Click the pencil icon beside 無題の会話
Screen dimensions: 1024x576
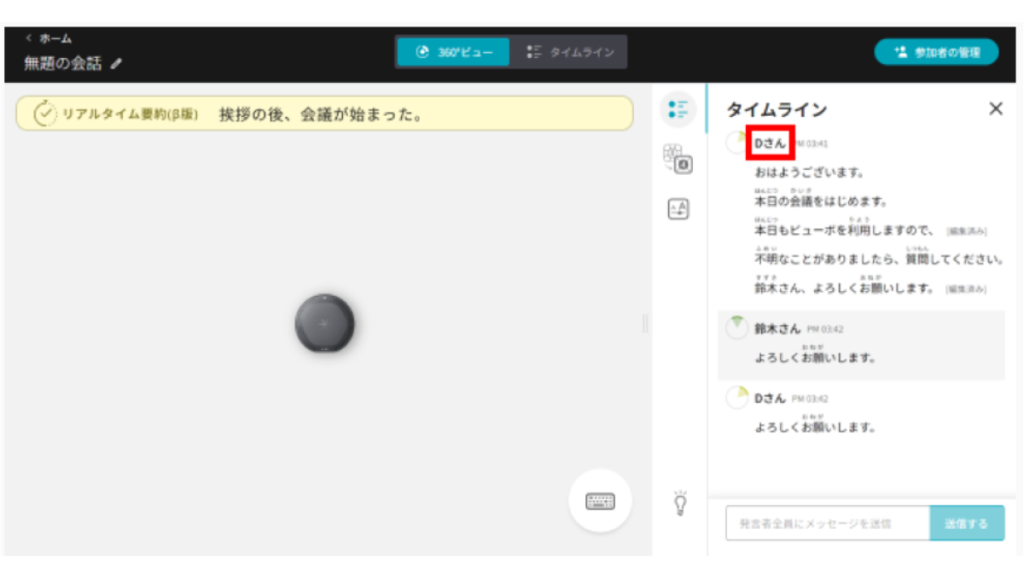[x=117, y=64]
